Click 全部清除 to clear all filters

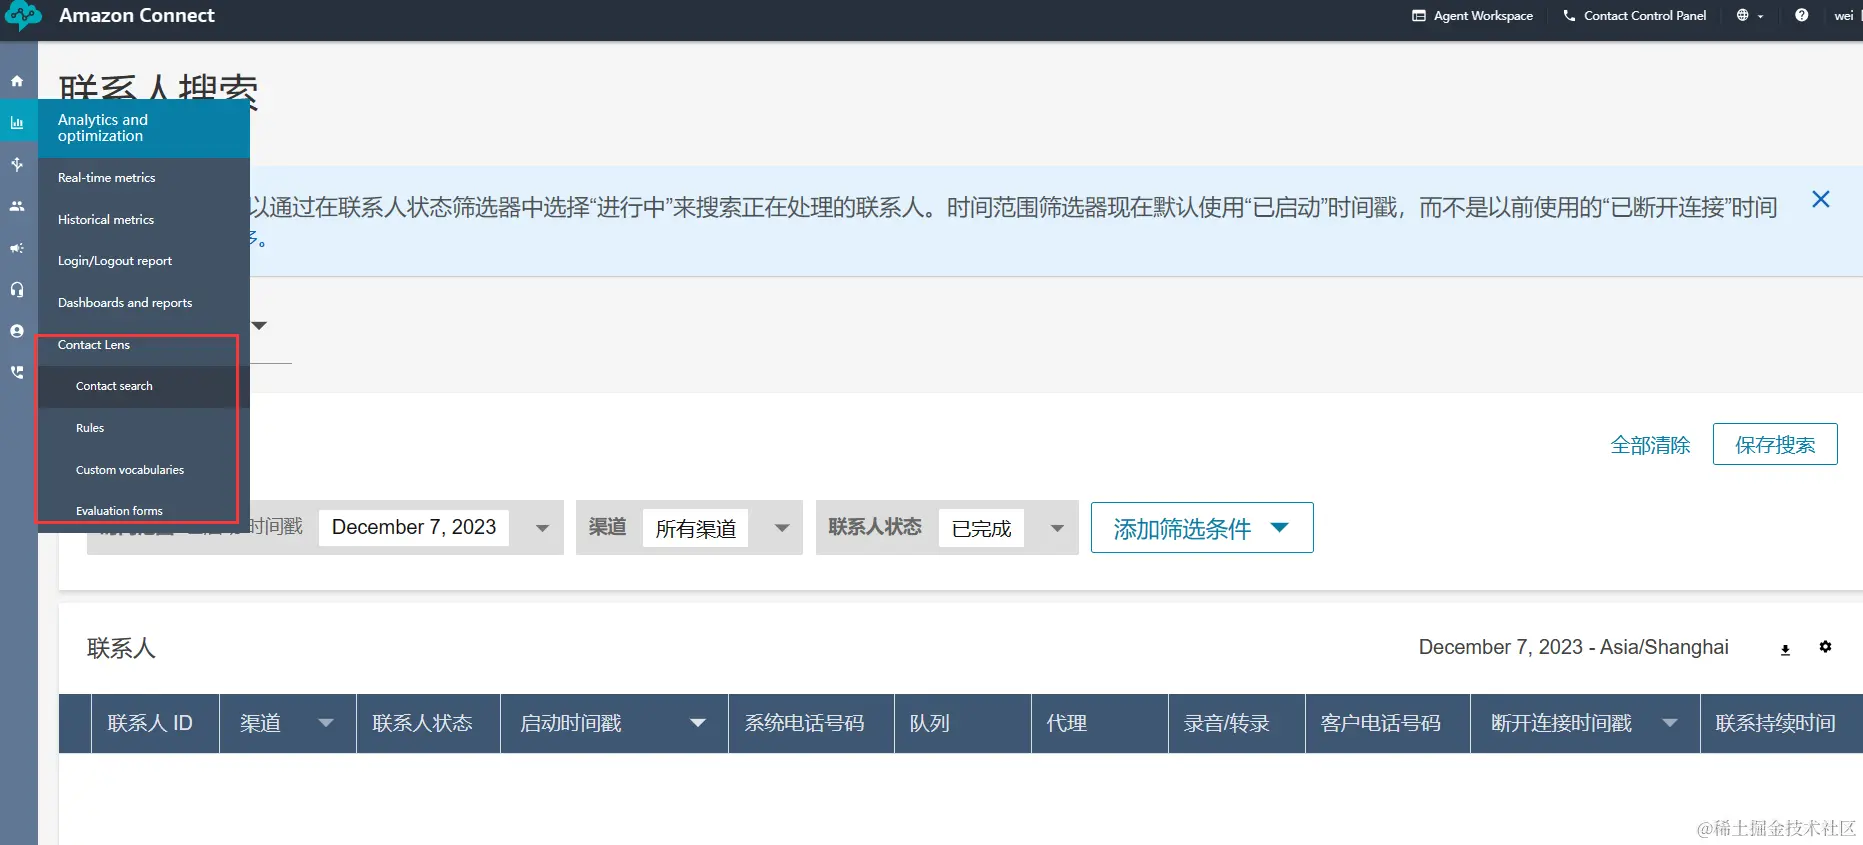pyautogui.click(x=1650, y=445)
